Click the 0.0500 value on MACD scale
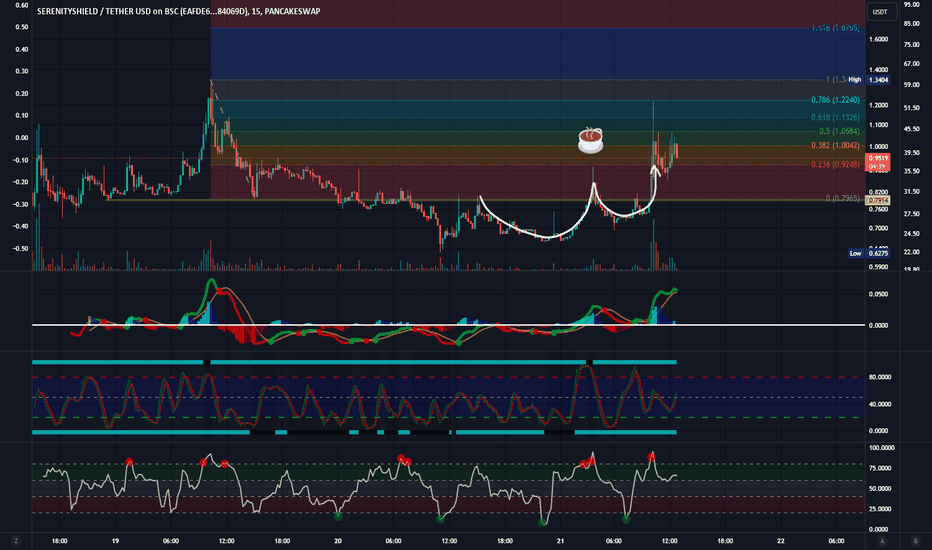This screenshot has height=550, width=932. [x=879, y=294]
